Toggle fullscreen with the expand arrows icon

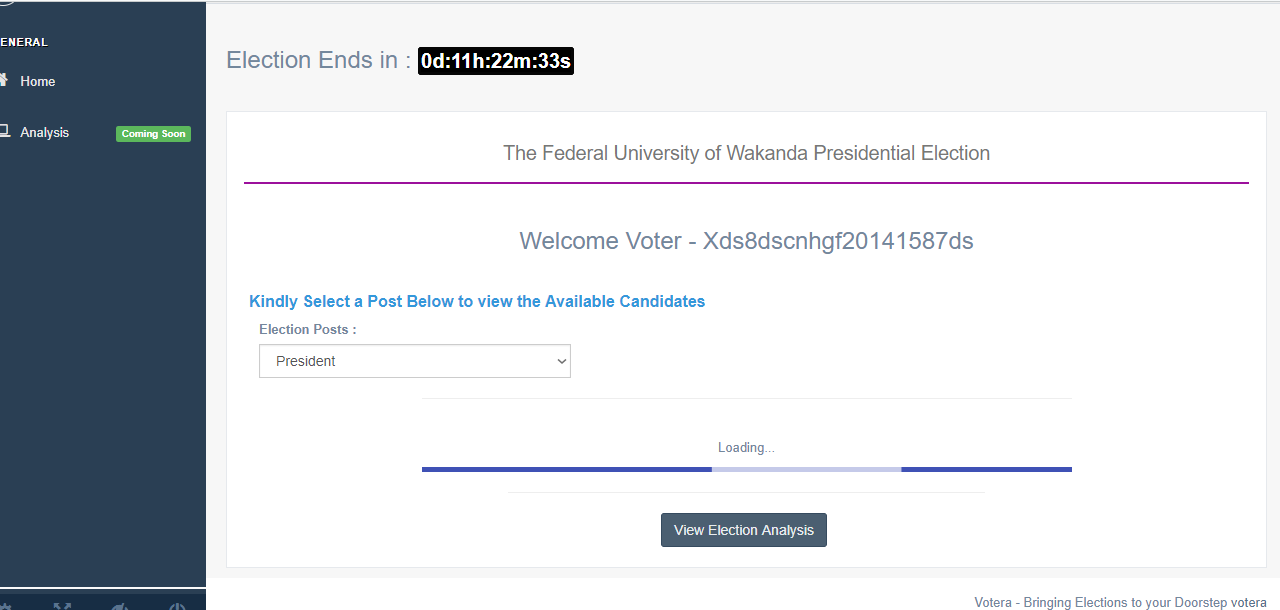[x=62, y=606]
